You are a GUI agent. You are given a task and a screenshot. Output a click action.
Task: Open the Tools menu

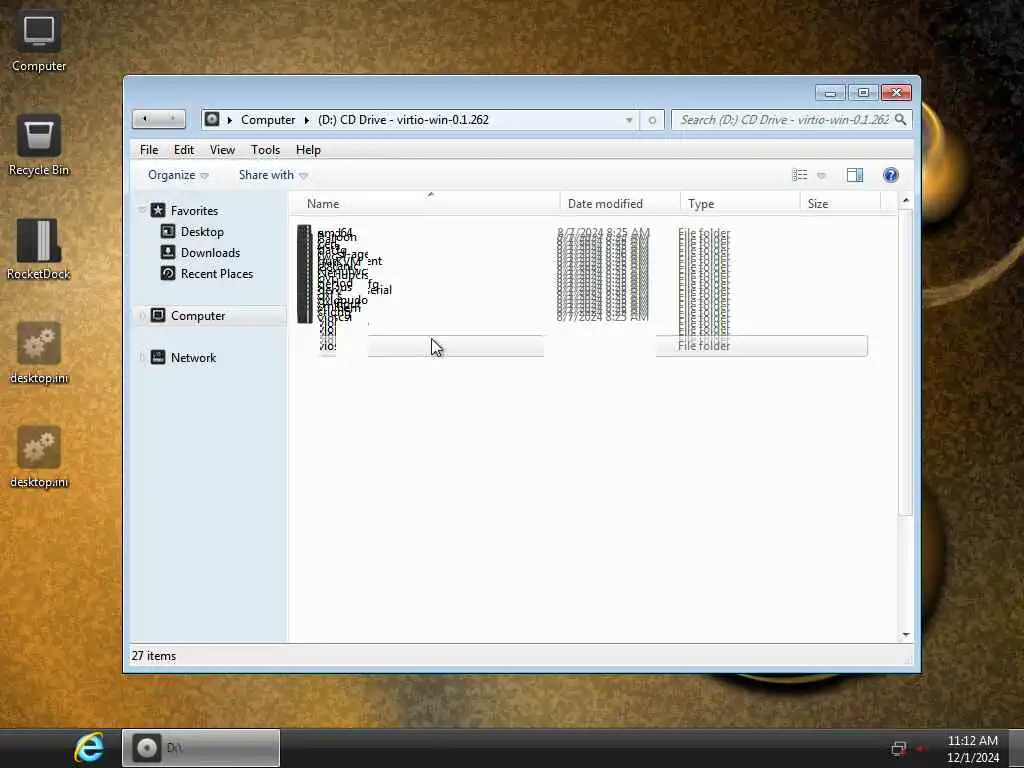click(x=265, y=150)
